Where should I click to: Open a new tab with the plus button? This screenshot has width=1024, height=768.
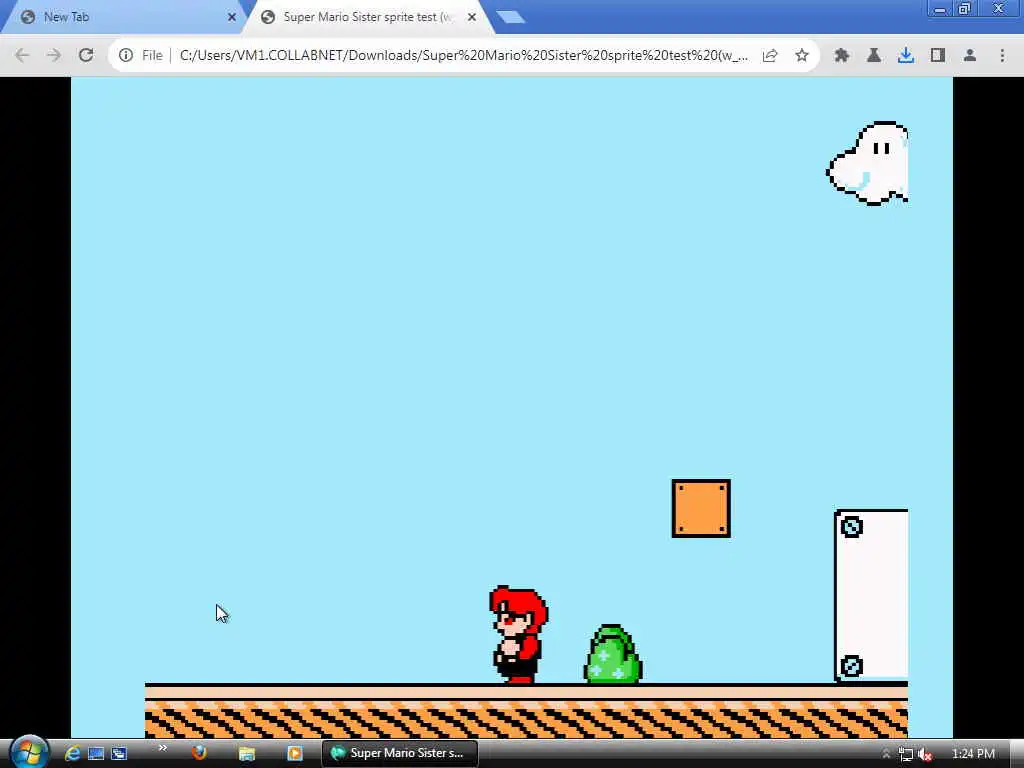pos(510,17)
